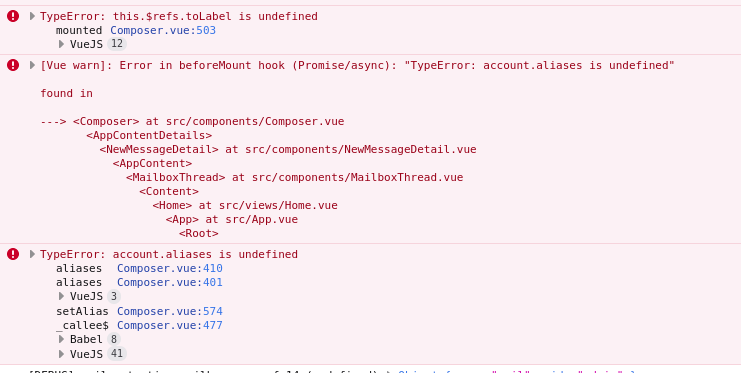Viewport: 741px width, 373px height.
Task: Select the '<AppContentDetails>' component line
Action: 149,135
